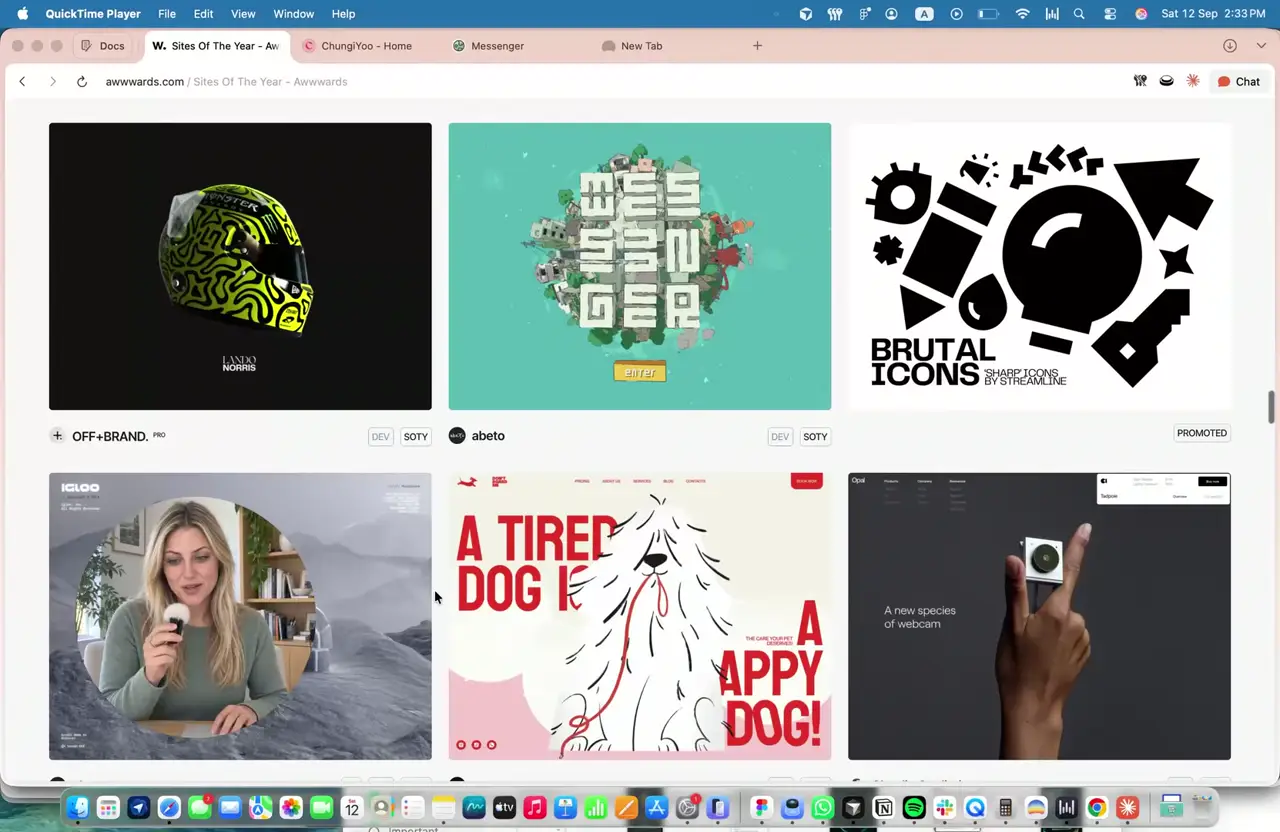Open Google Chrome from the Dock

tap(1097, 807)
